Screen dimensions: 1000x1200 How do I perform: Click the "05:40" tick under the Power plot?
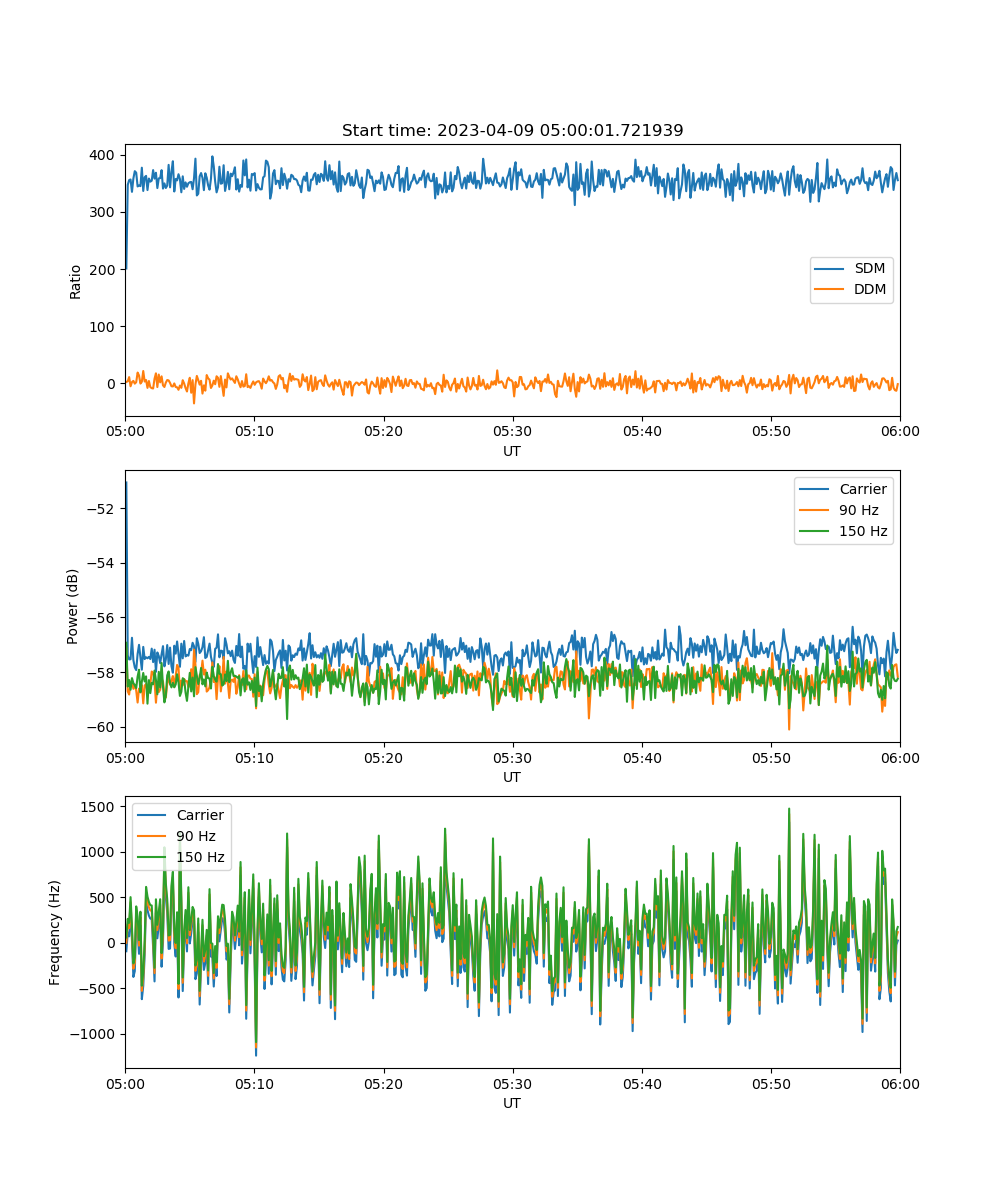click(642, 758)
